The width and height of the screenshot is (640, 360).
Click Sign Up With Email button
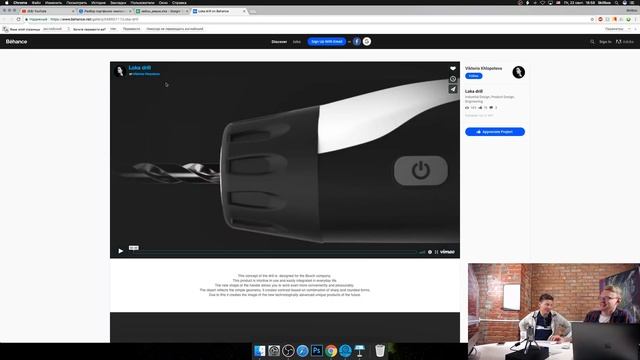pos(327,42)
